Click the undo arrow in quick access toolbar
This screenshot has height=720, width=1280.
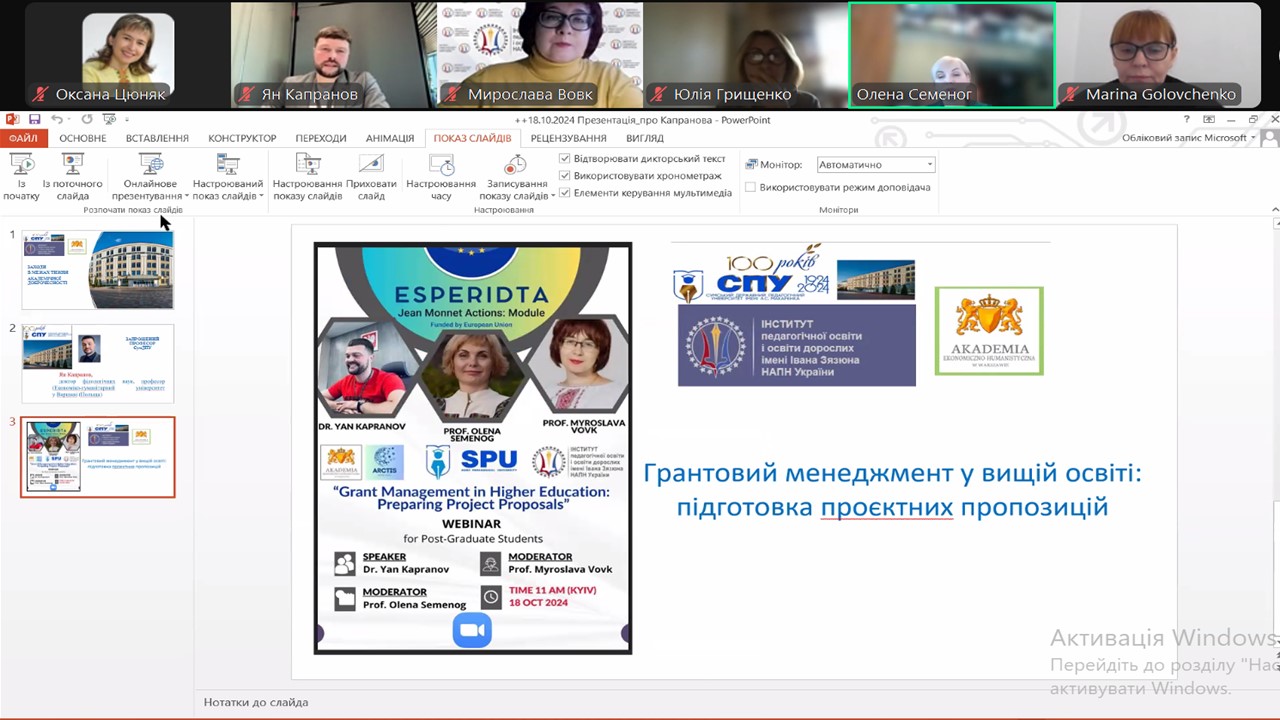coord(56,120)
